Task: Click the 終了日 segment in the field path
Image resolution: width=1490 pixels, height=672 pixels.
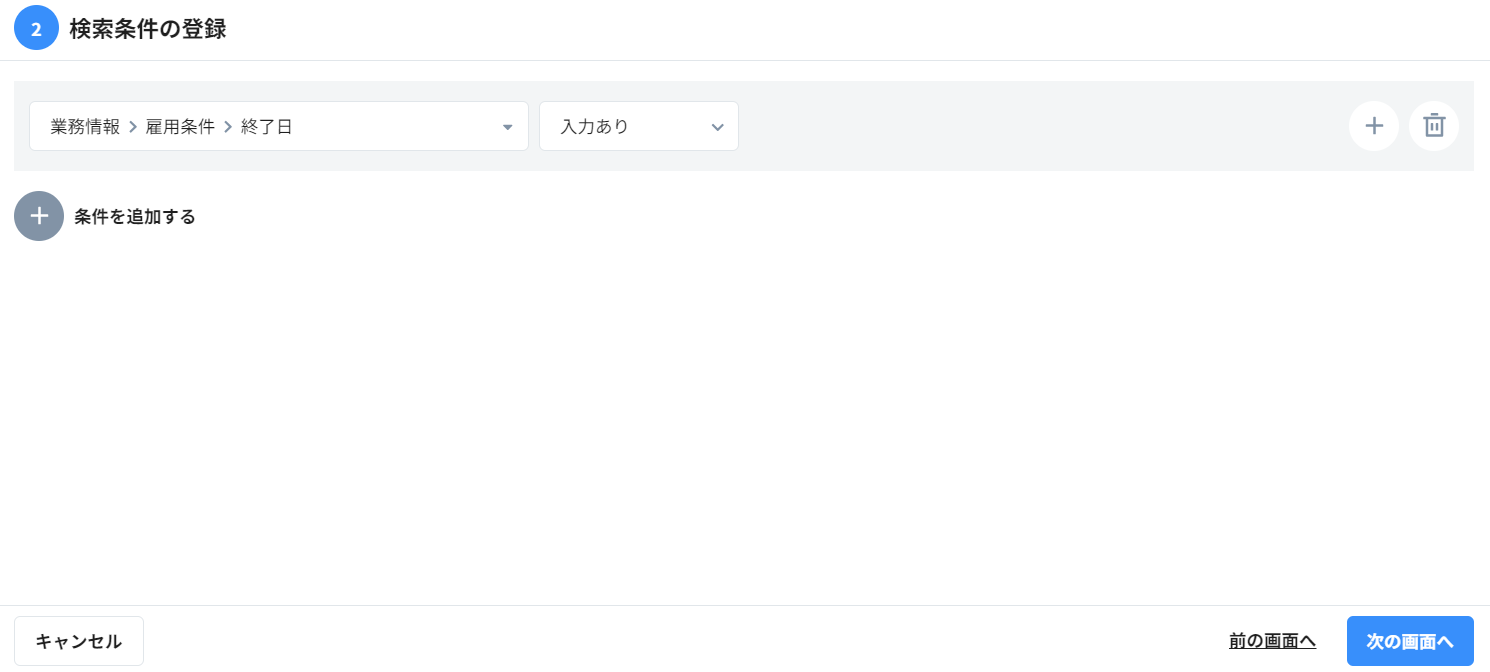Action: pyautogui.click(x=267, y=127)
